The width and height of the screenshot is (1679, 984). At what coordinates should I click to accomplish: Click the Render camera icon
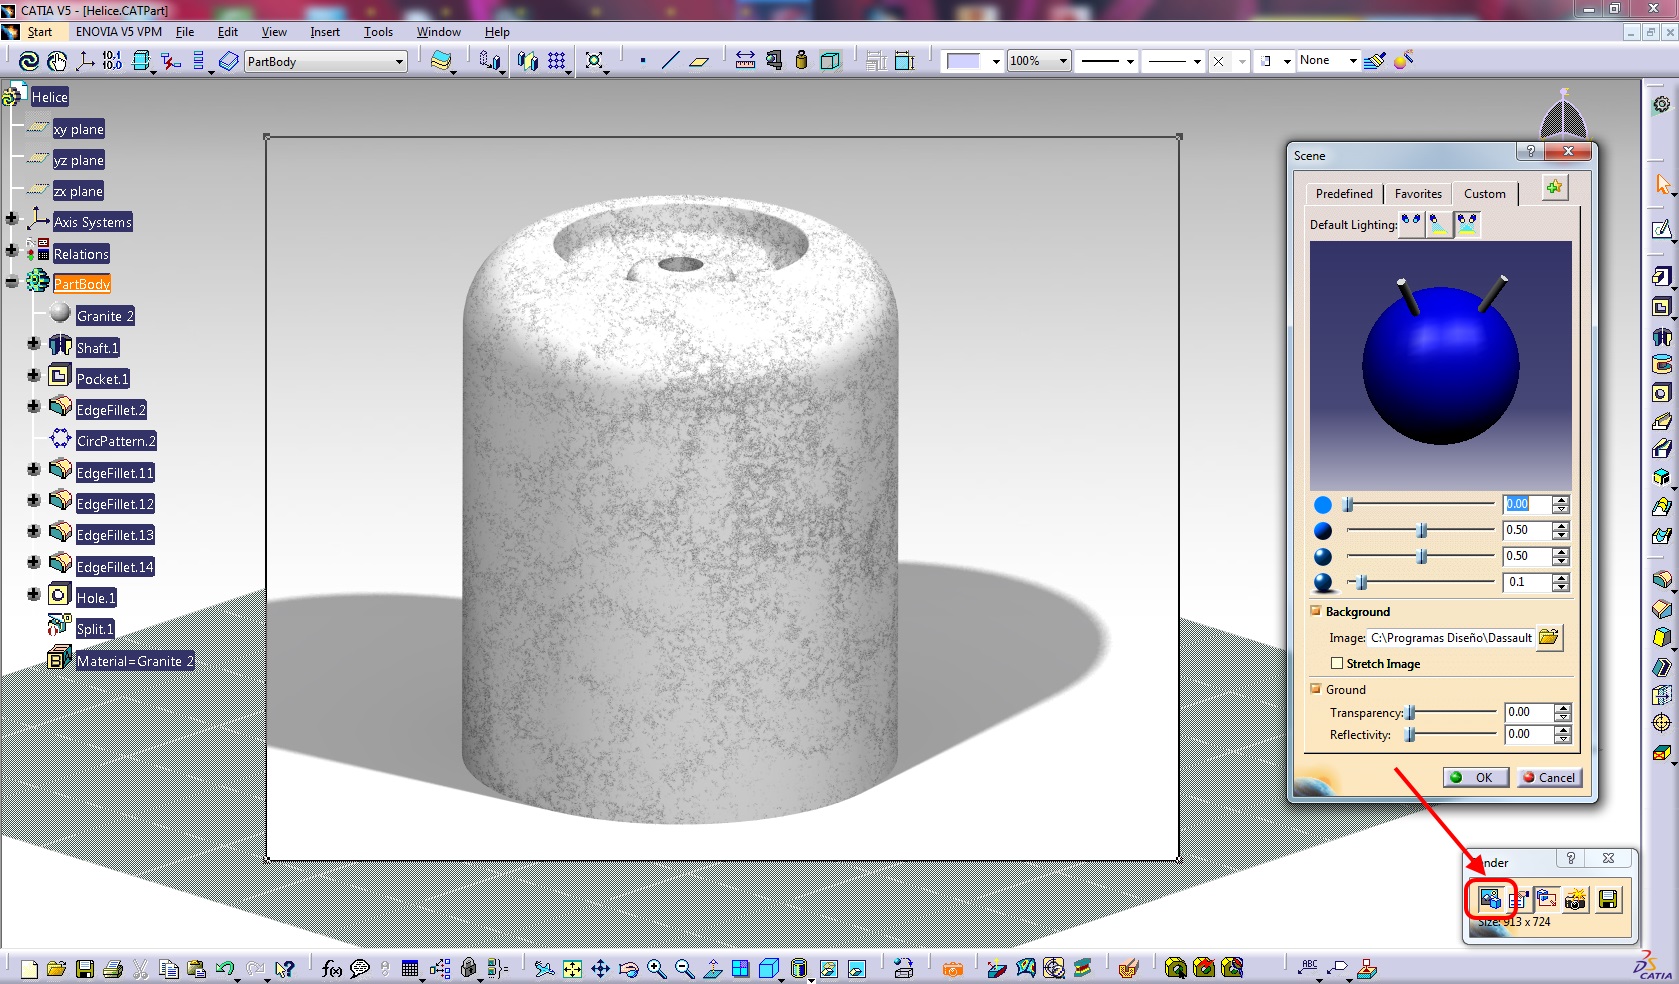(1576, 900)
